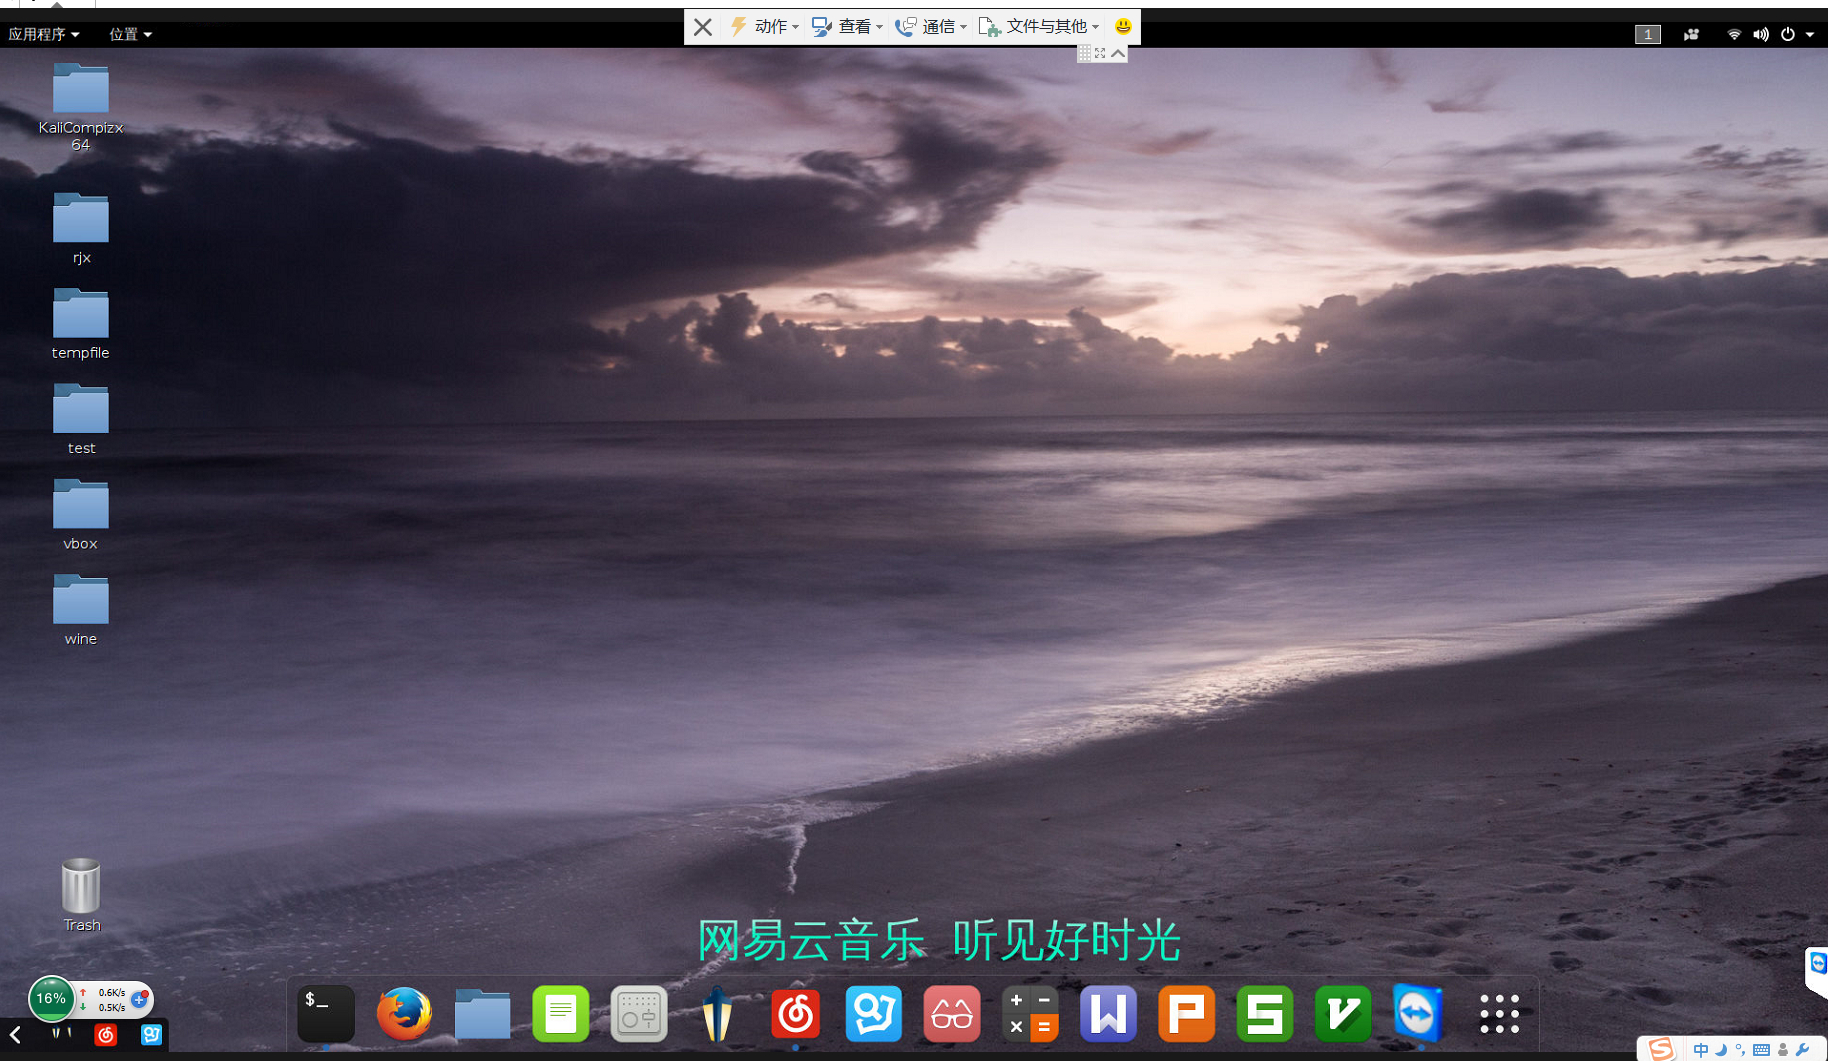Open the 通信 communicate dropdown
1828x1061 pixels.
pos(931,27)
